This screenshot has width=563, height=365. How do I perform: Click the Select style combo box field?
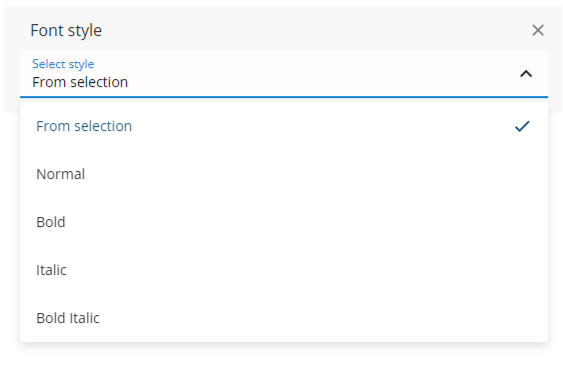pos(284,74)
